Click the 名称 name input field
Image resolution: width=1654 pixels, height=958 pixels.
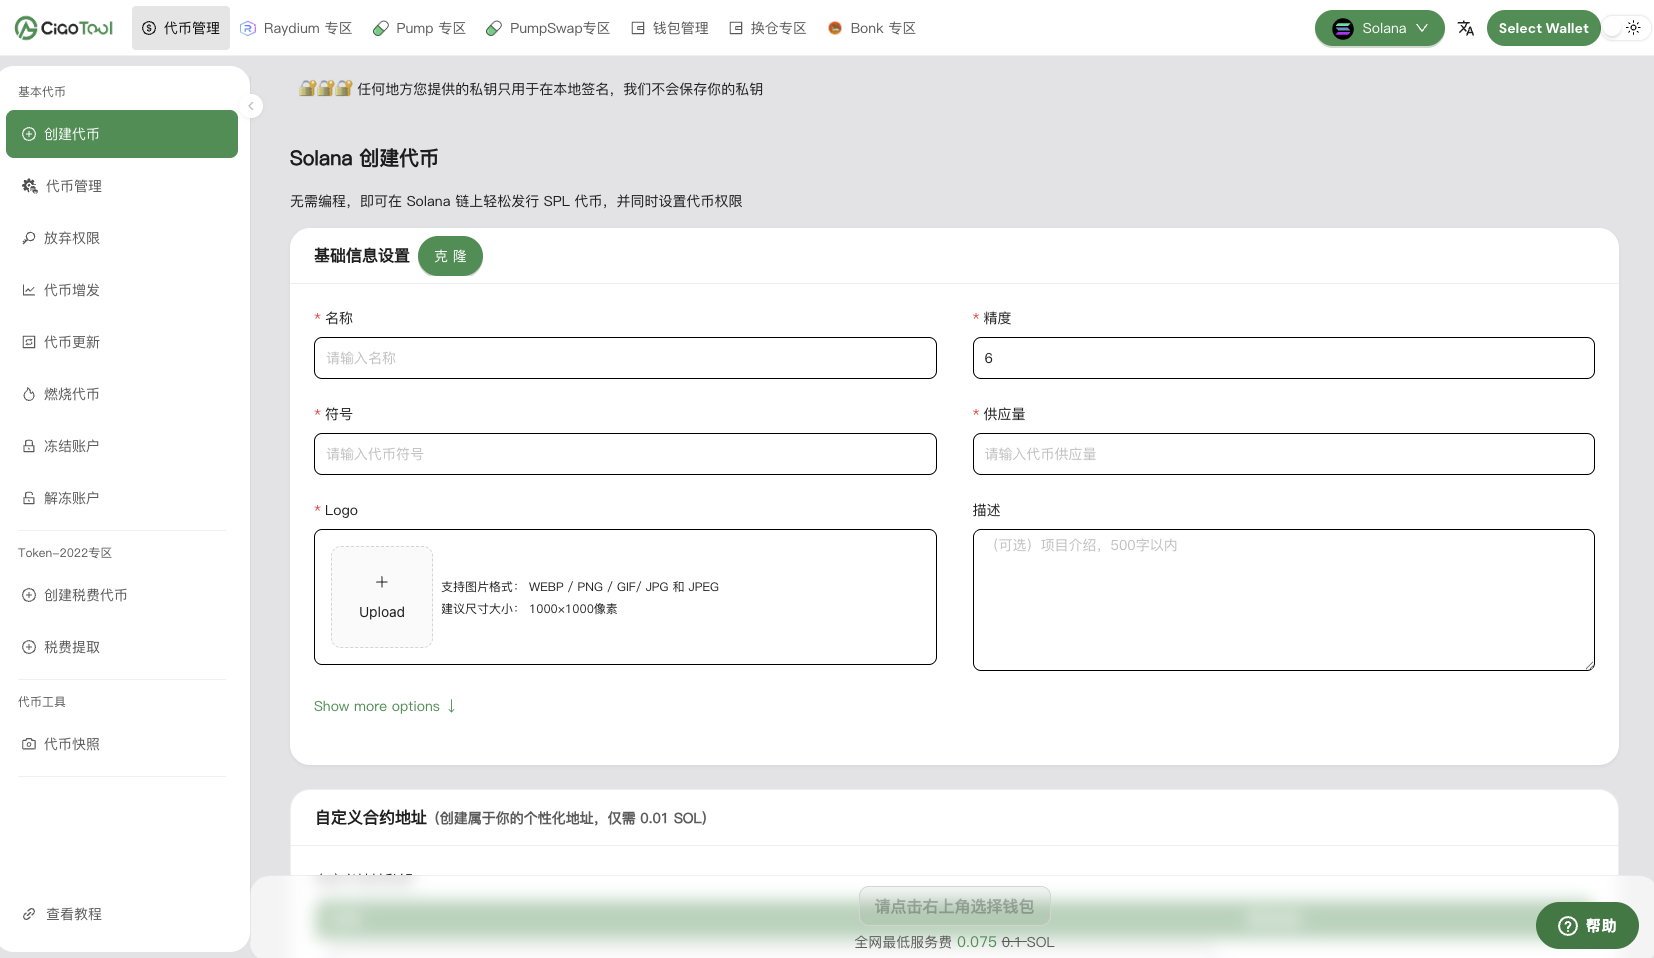(625, 358)
